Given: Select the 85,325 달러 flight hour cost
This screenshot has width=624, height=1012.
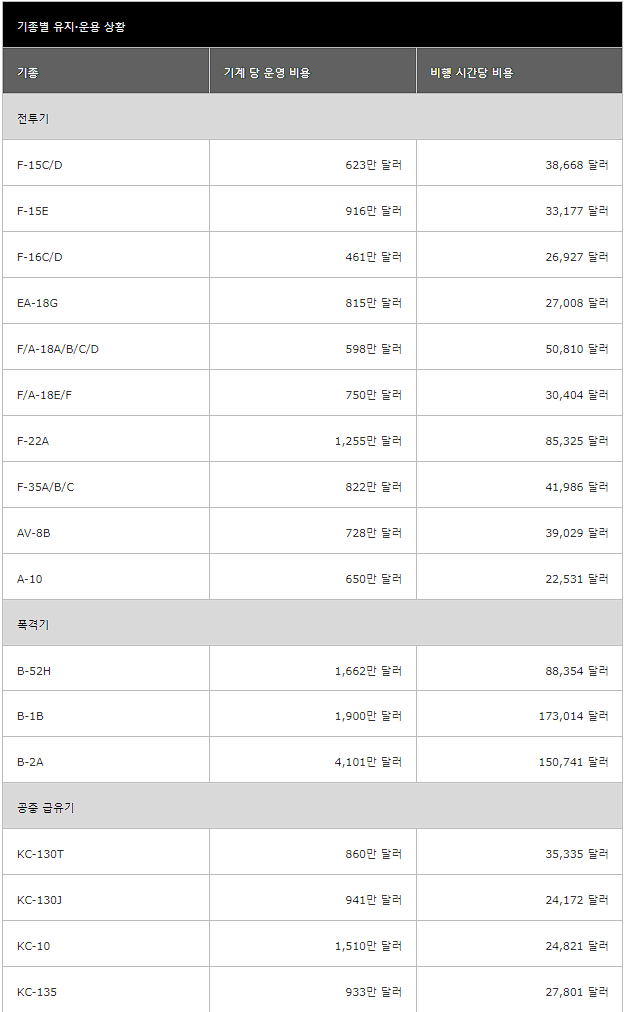Looking at the screenshot, I should pyautogui.click(x=576, y=440).
